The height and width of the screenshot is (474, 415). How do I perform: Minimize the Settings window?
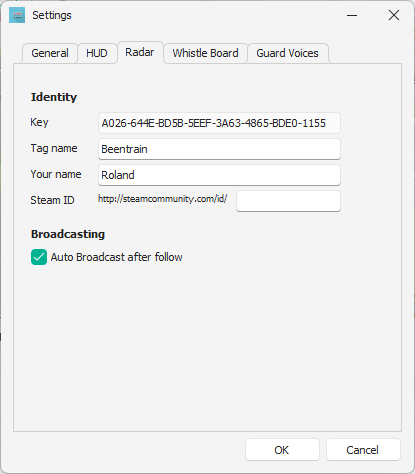(352, 15)
